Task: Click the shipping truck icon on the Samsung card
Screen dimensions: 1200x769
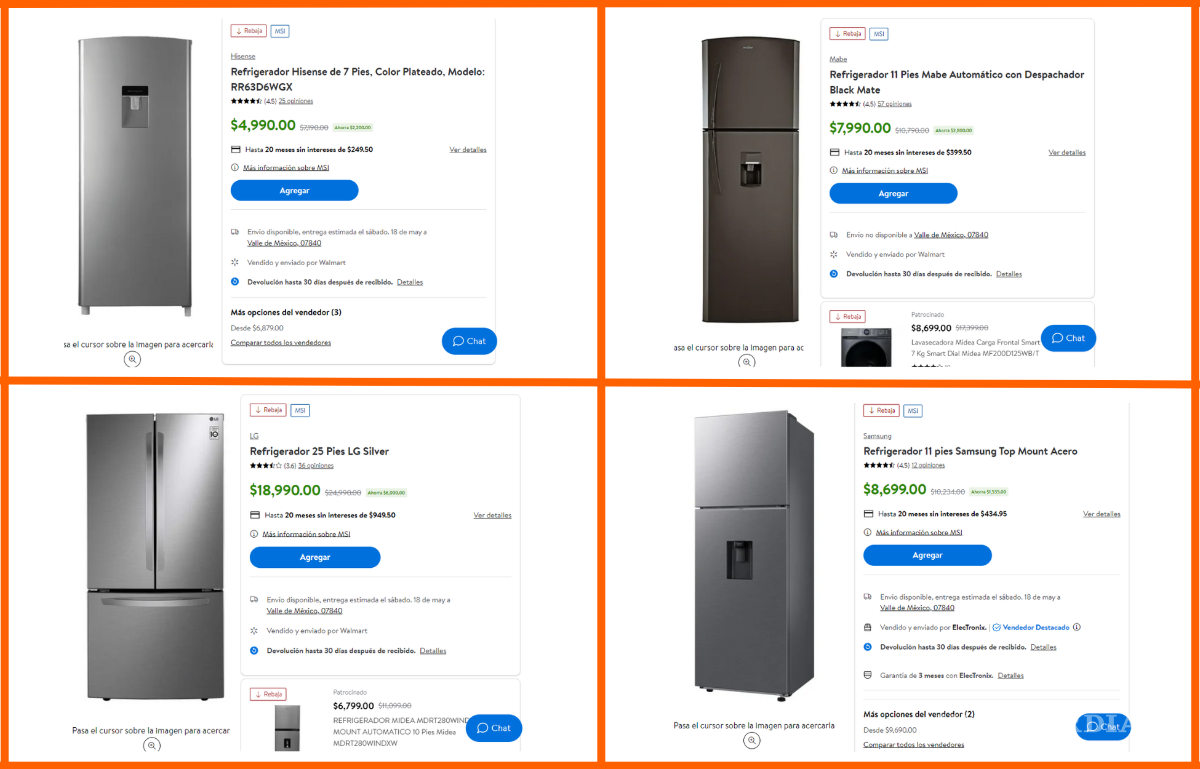Action: tap(866, 597)
